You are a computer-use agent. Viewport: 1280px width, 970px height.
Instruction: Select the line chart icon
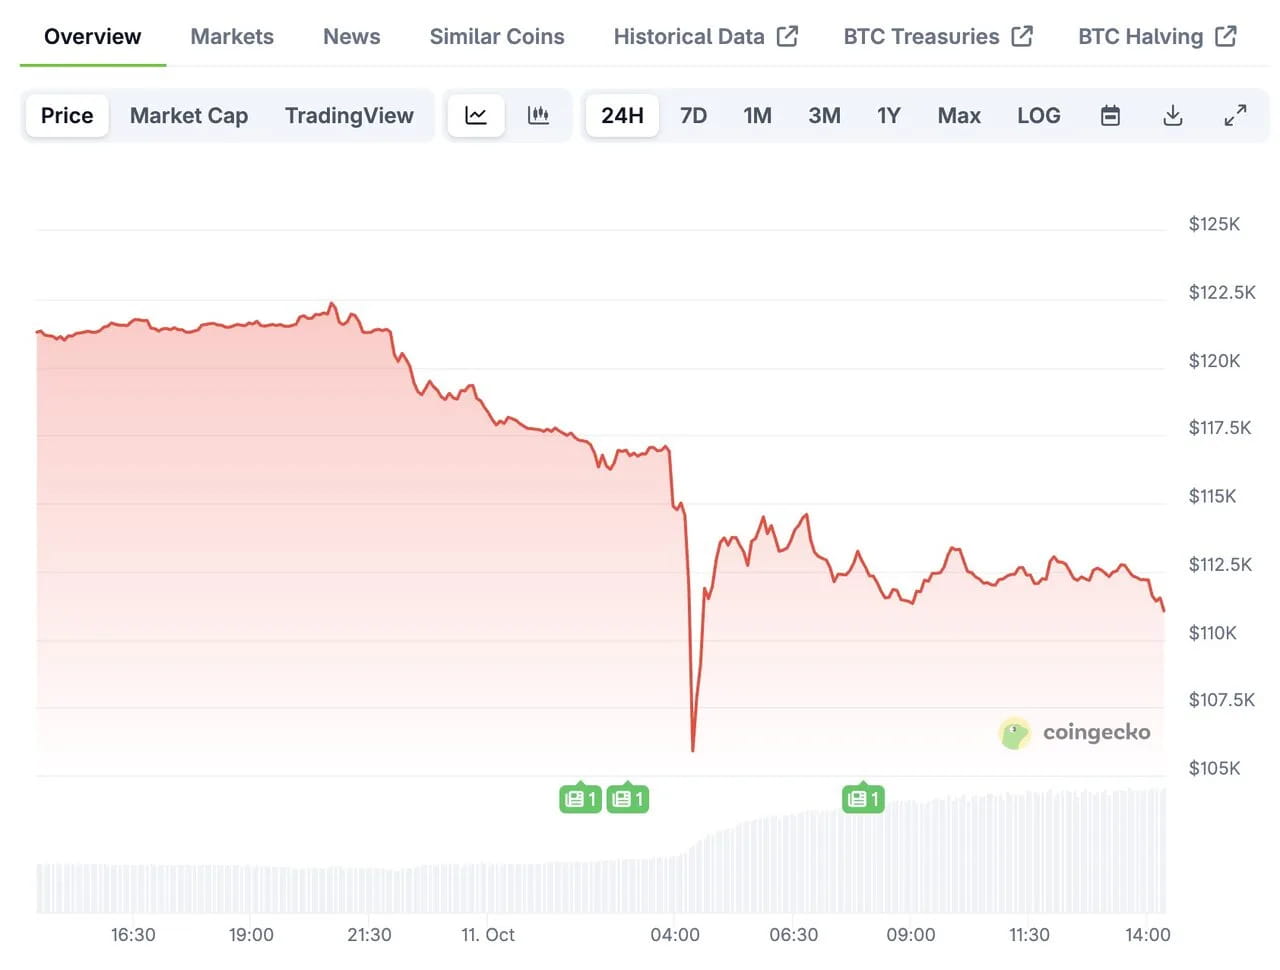(475, 115)
